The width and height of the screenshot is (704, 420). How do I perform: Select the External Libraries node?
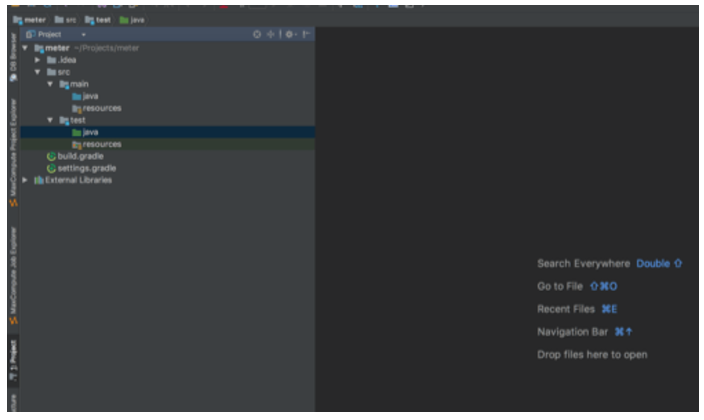[x=73, y=180]
